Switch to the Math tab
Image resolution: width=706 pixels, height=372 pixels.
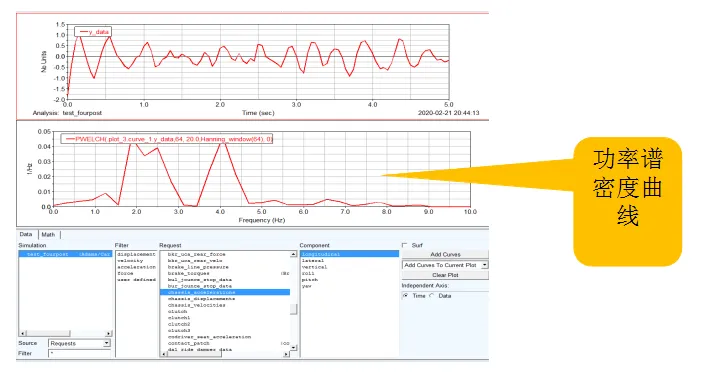click(x=48, y=235)
